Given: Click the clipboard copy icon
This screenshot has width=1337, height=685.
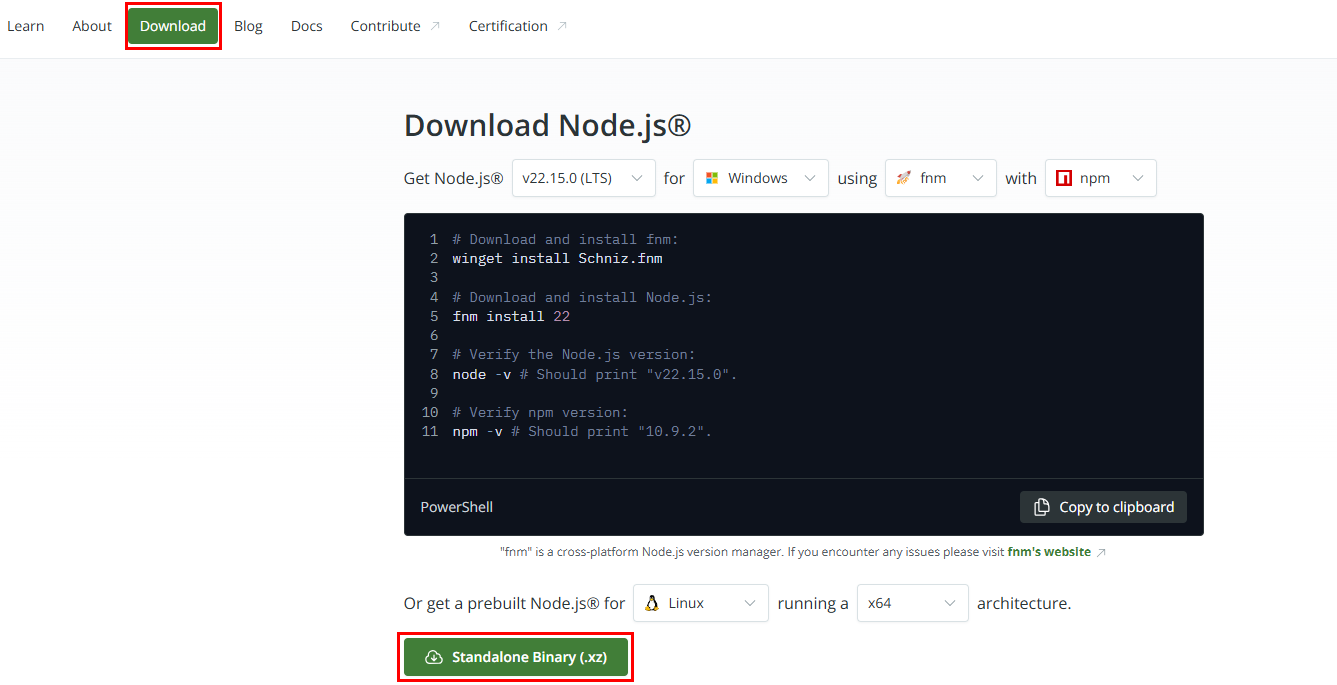Looking at the screenshot, I should click(1042, 507).
